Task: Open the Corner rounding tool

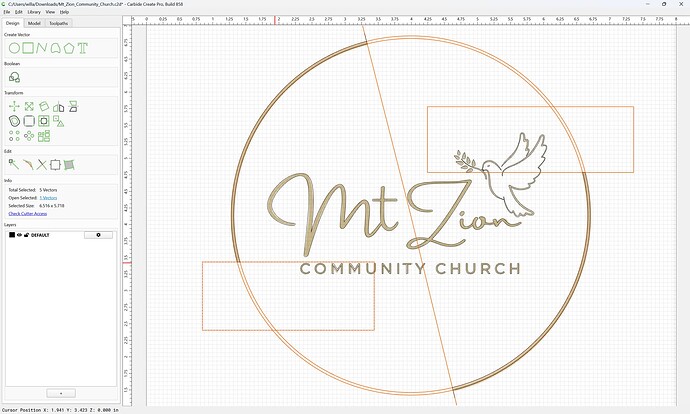Action: pyautogui.click(x=29, y=121)
